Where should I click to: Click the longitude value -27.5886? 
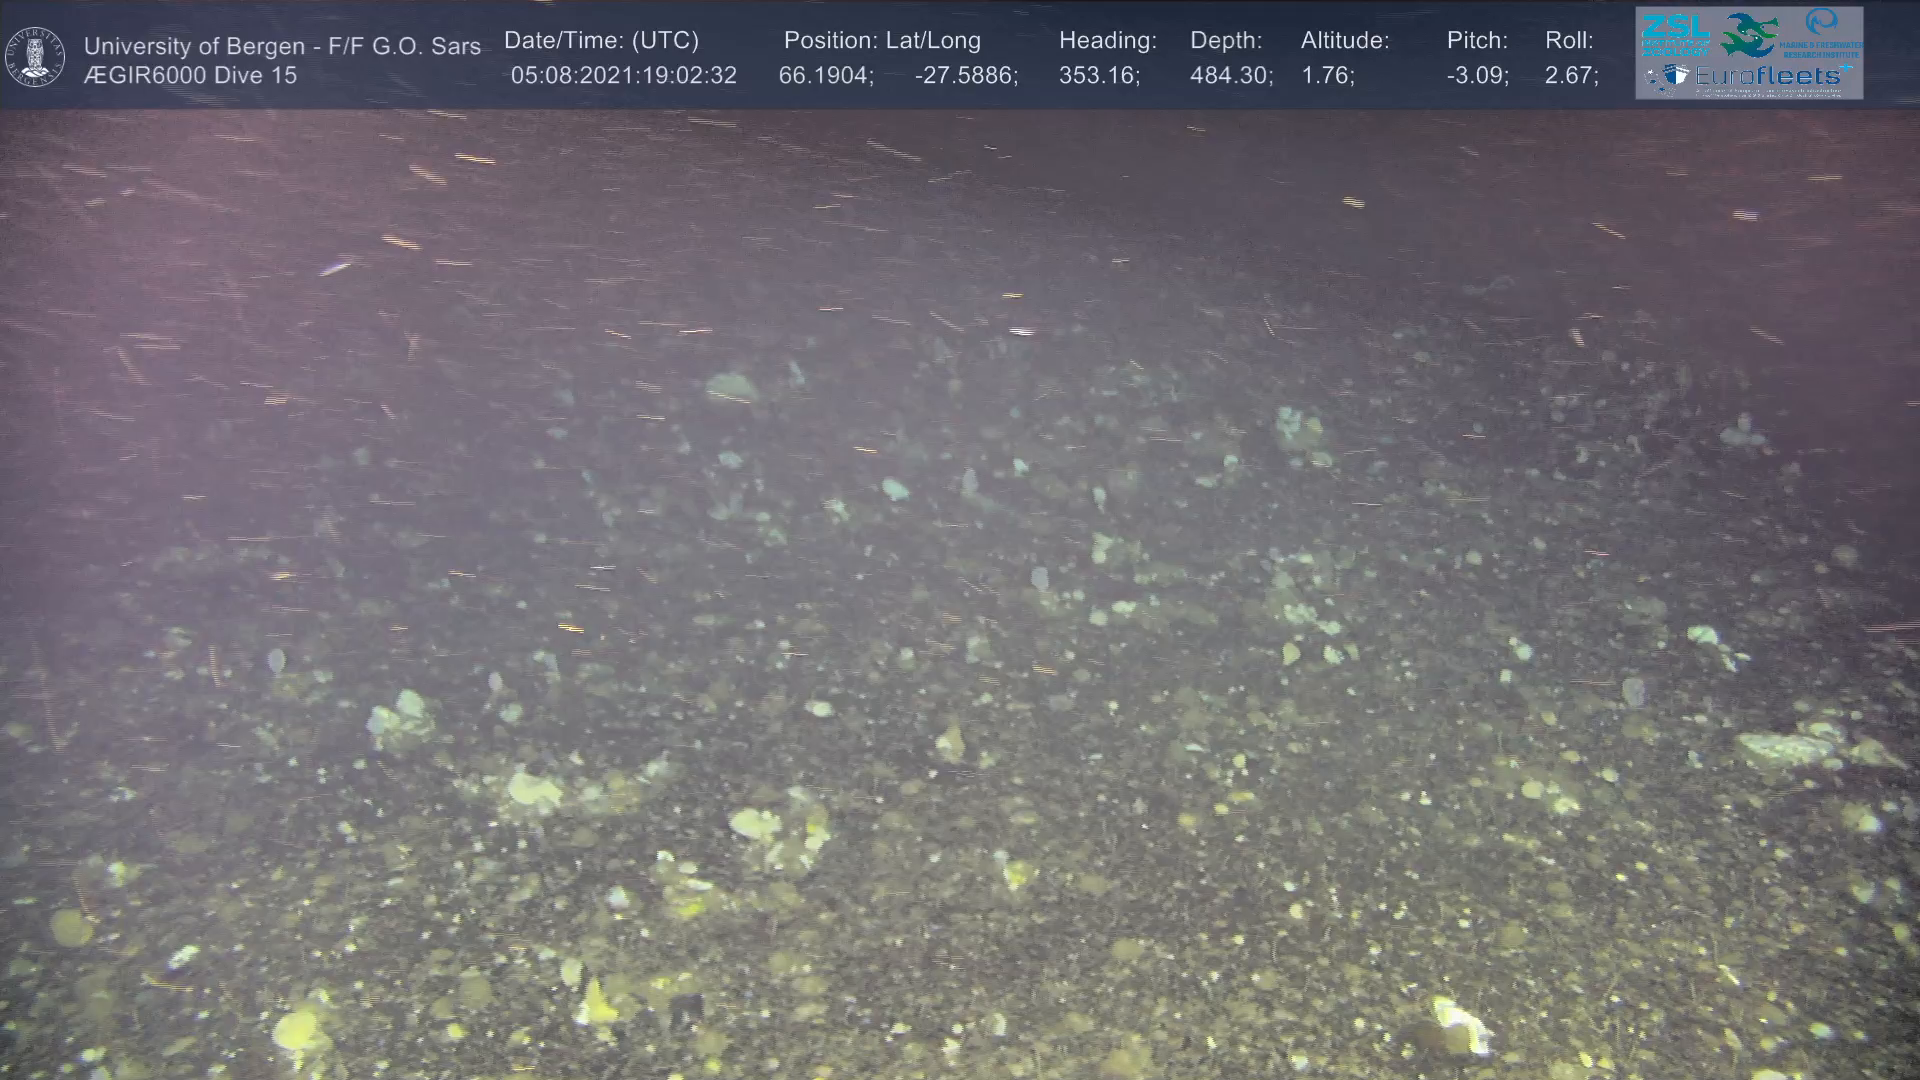[965, 75]
